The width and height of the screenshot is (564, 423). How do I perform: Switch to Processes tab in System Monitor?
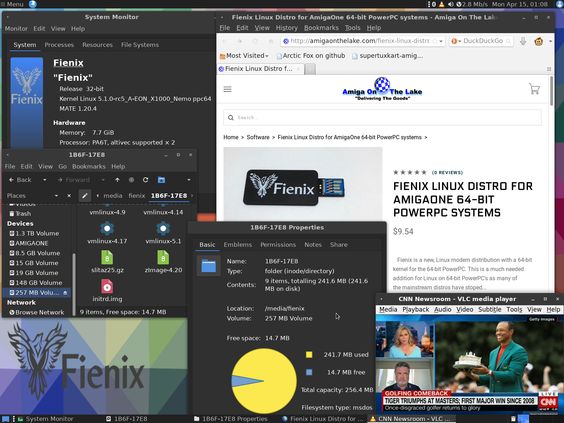tap(59, 45)
